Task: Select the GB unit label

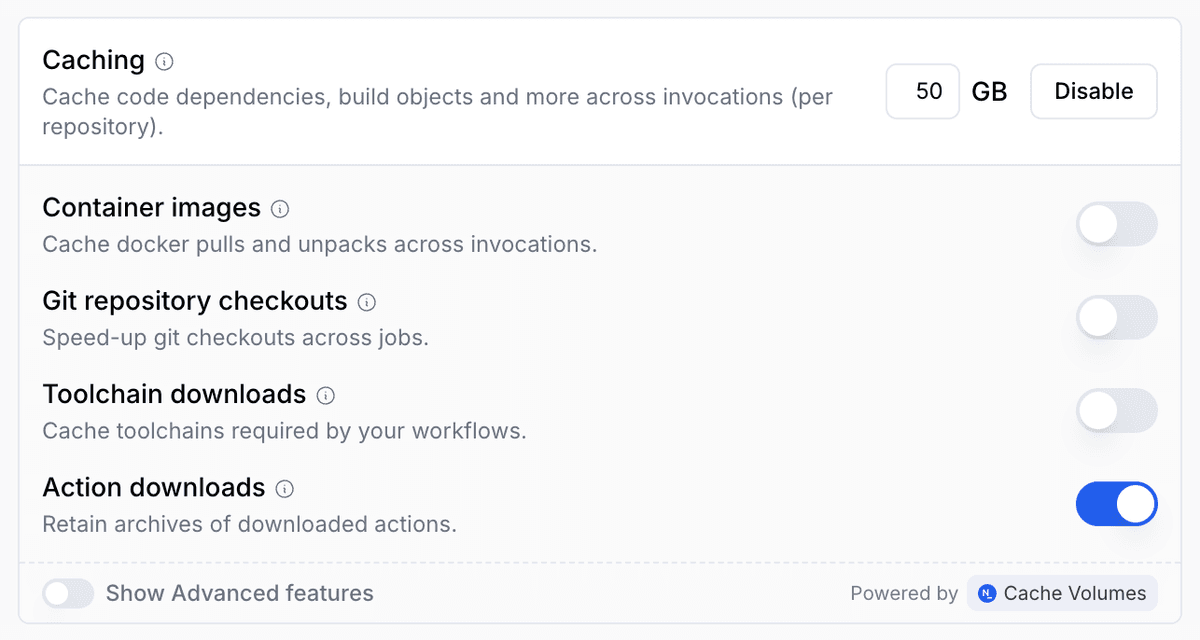Action: [x=990, y=91]
